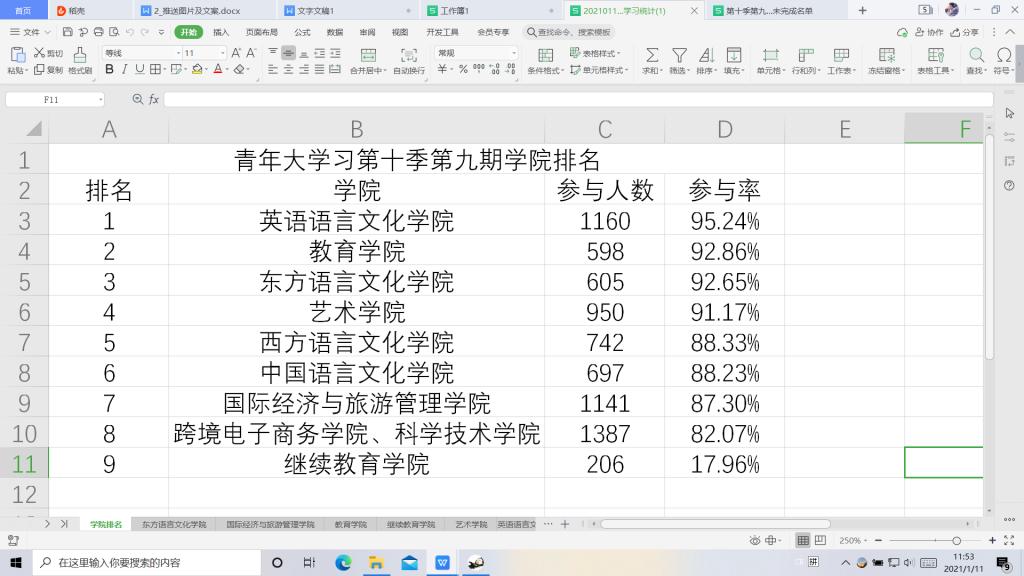This screenshot has width=1024, height=576.
Task: Click the Filter (筛选) funnel icon
Action: 679,55
